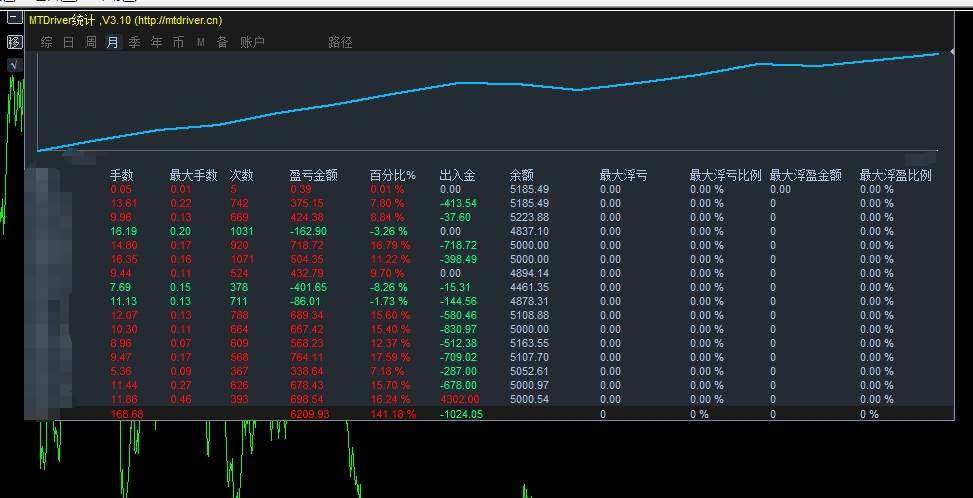Click the lots cell 7.69
Viewport: 973px width, 498px height.
click(x=120, y=287)
